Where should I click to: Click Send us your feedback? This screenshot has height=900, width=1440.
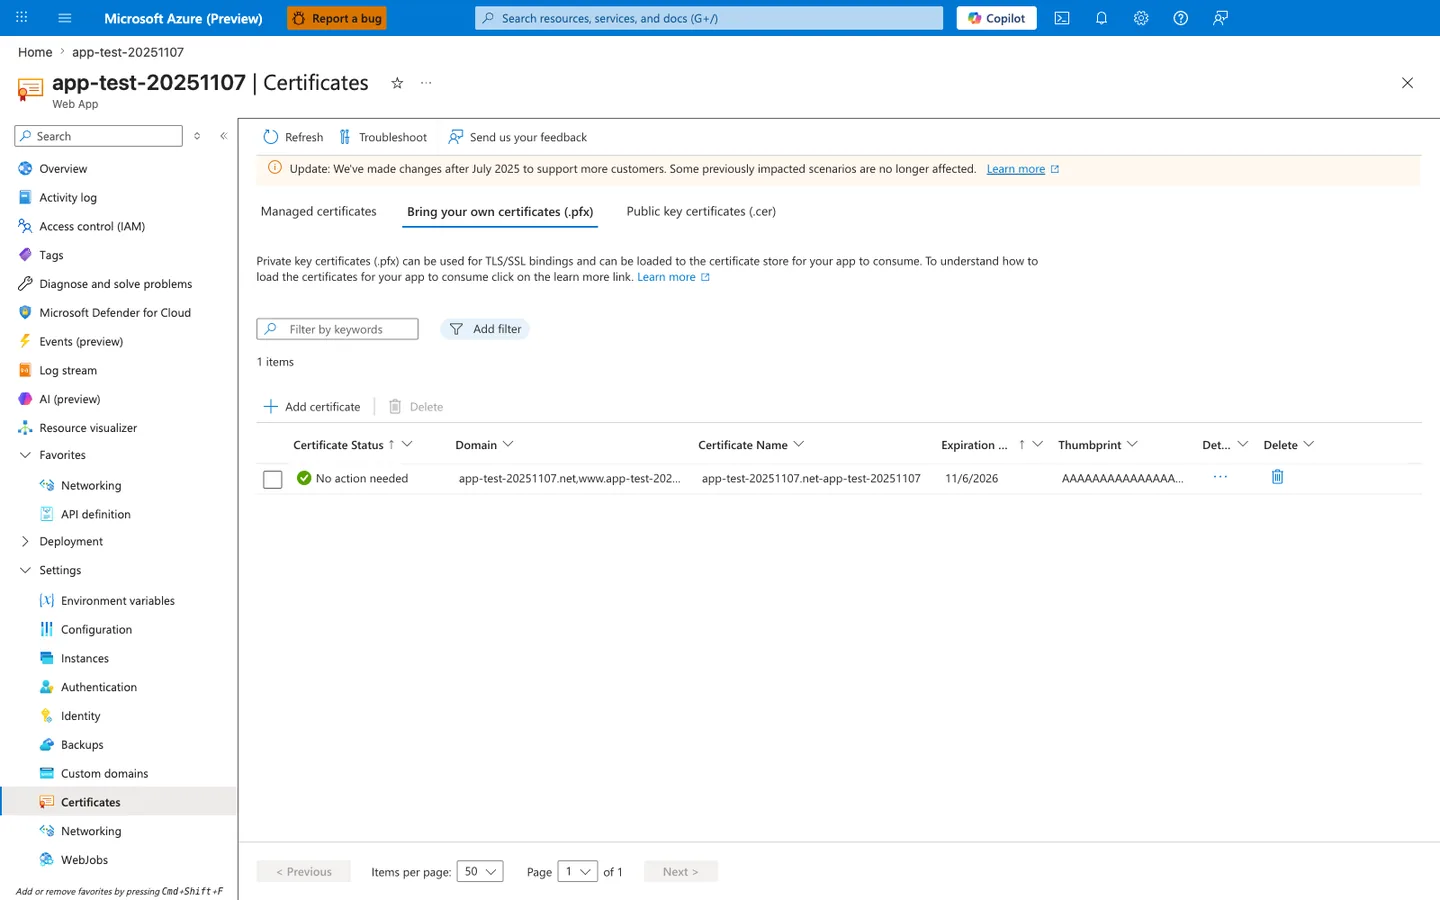[517, 137]
